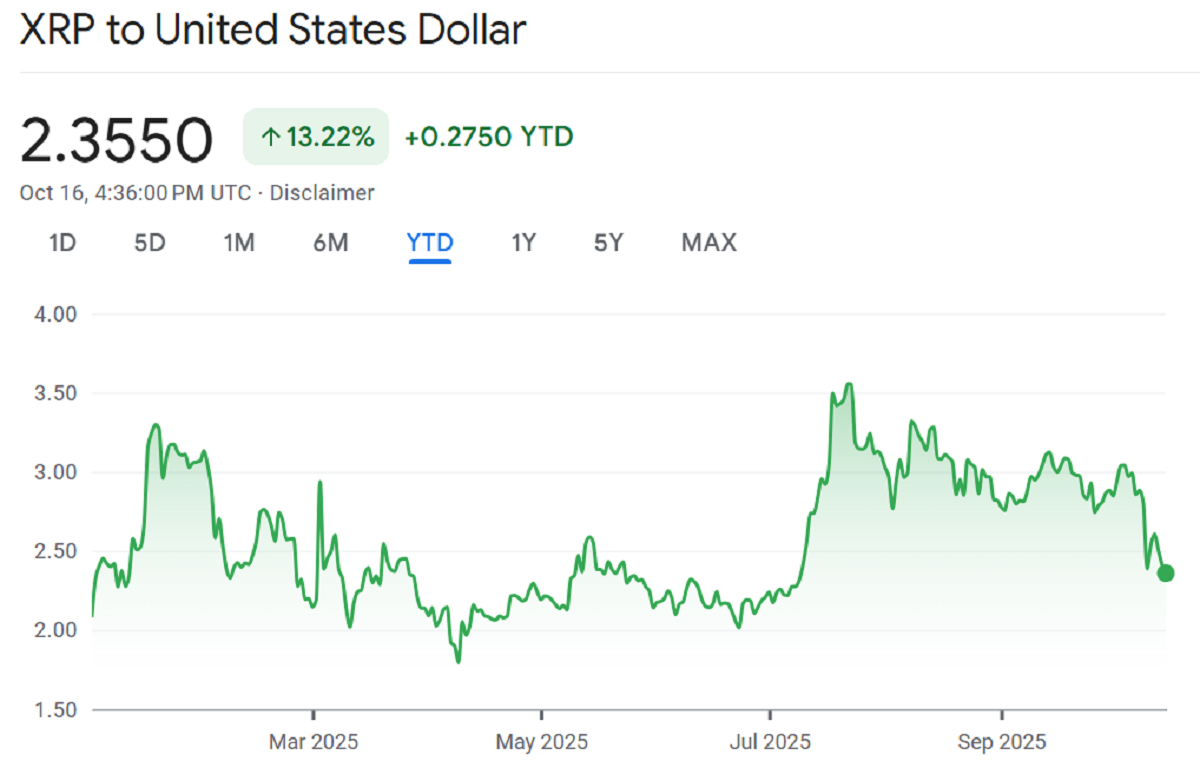Show the MAX price history
Image resolution: width=1200 pixels, height=768 pixels.
[x=708, y=242]
